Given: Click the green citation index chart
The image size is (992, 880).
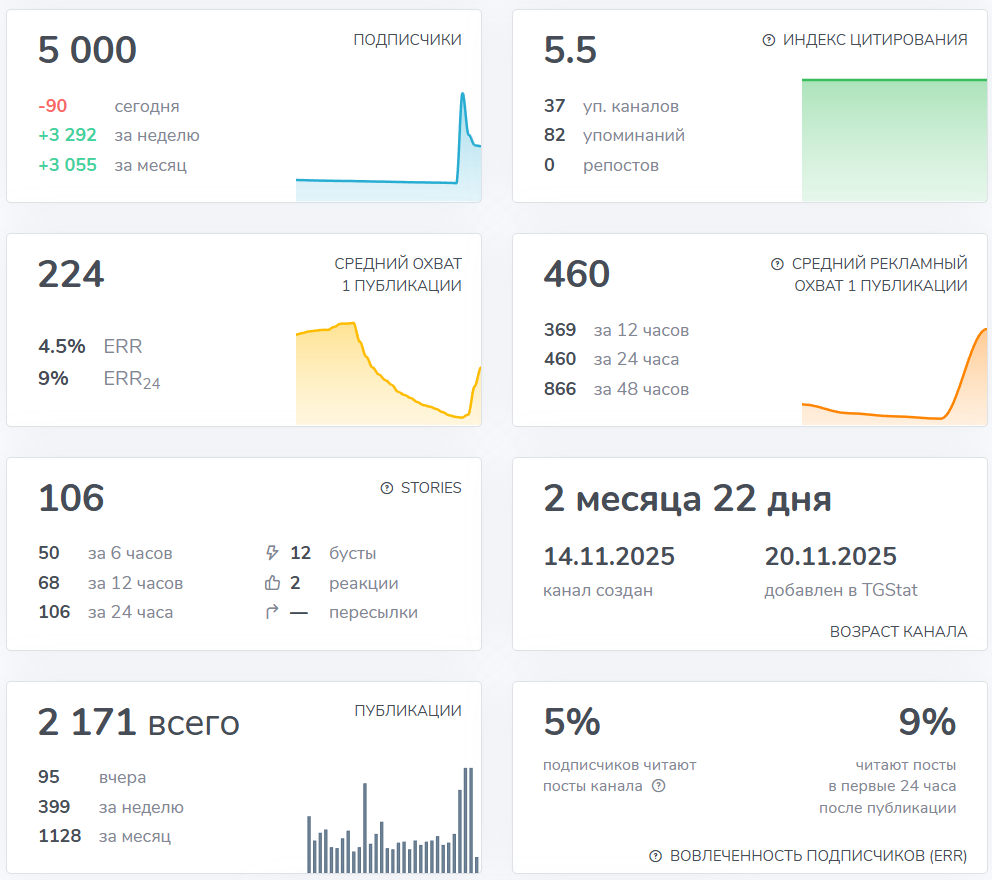Looking at the screenshot, I should [894, 140].
